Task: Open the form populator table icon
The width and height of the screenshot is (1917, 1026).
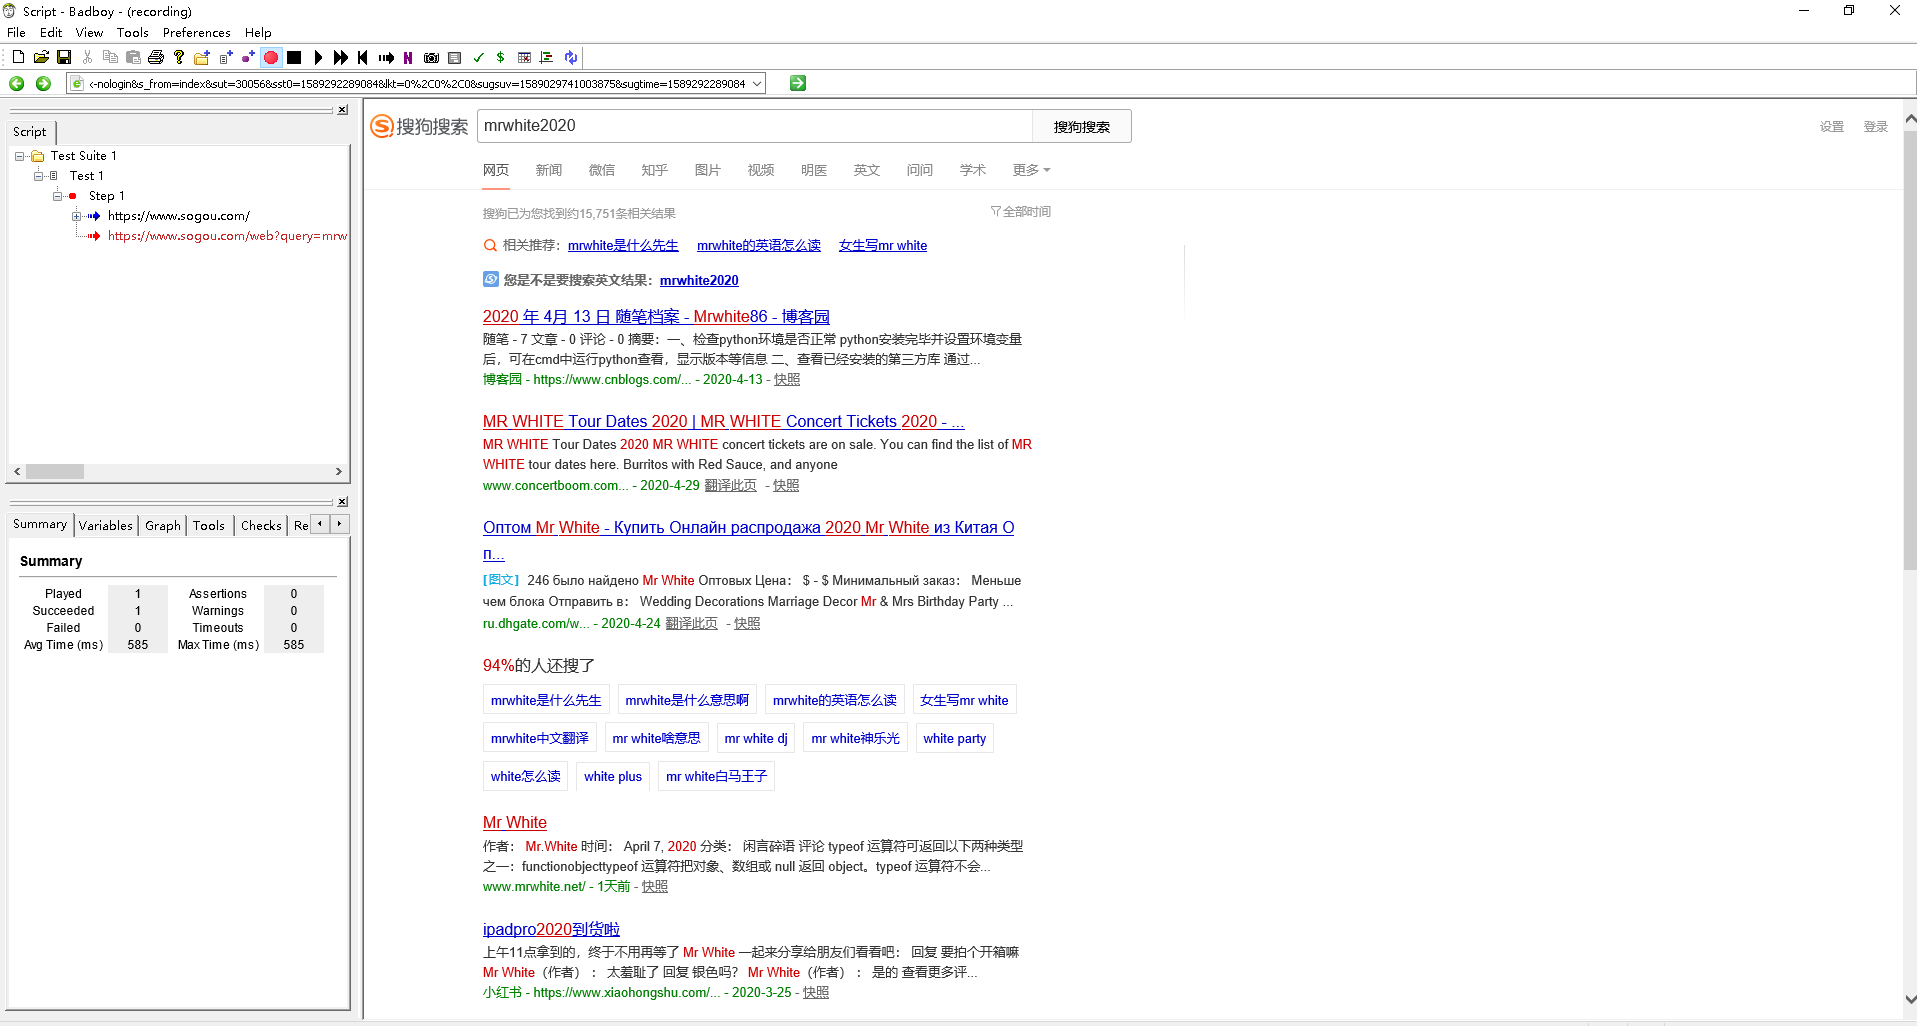Action: pyautogui.click(x=524, y=58)
